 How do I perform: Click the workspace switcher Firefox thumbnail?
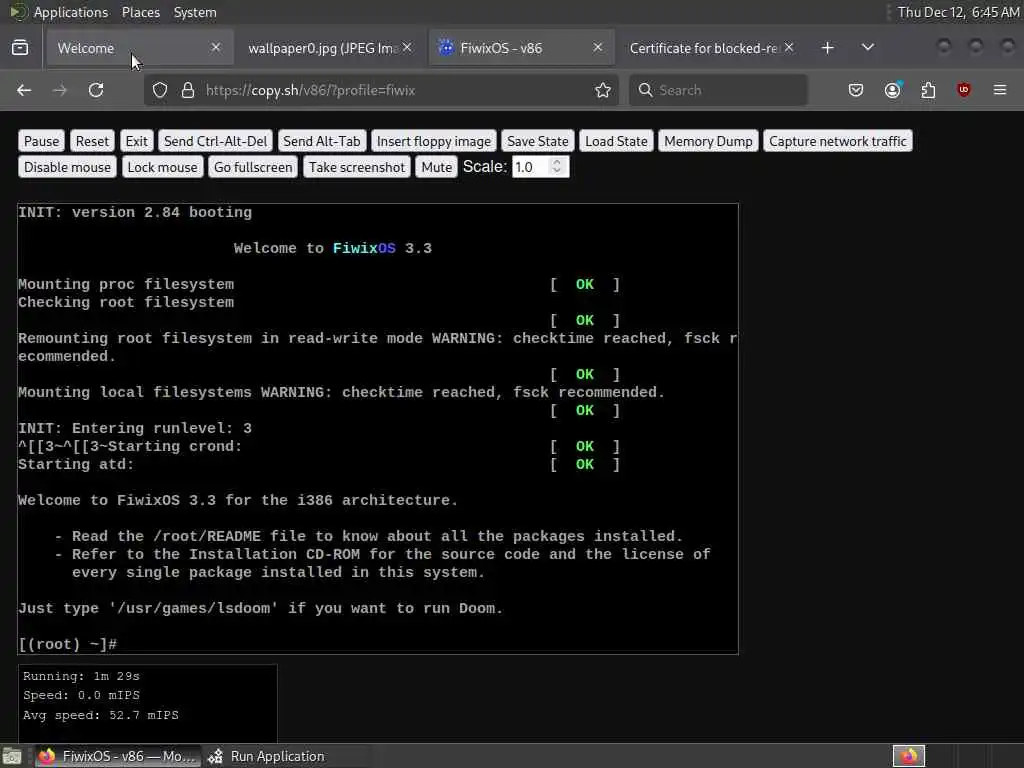908,756
